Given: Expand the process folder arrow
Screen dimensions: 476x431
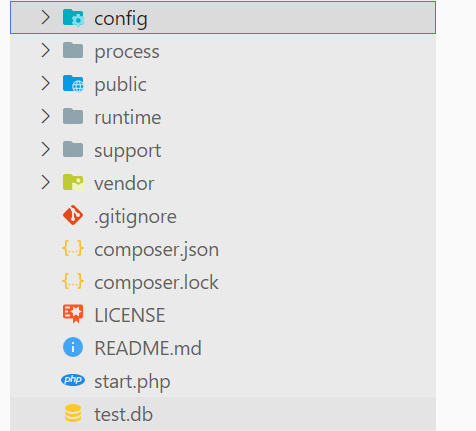Looking at the screenshot, I should click(45, 50).
